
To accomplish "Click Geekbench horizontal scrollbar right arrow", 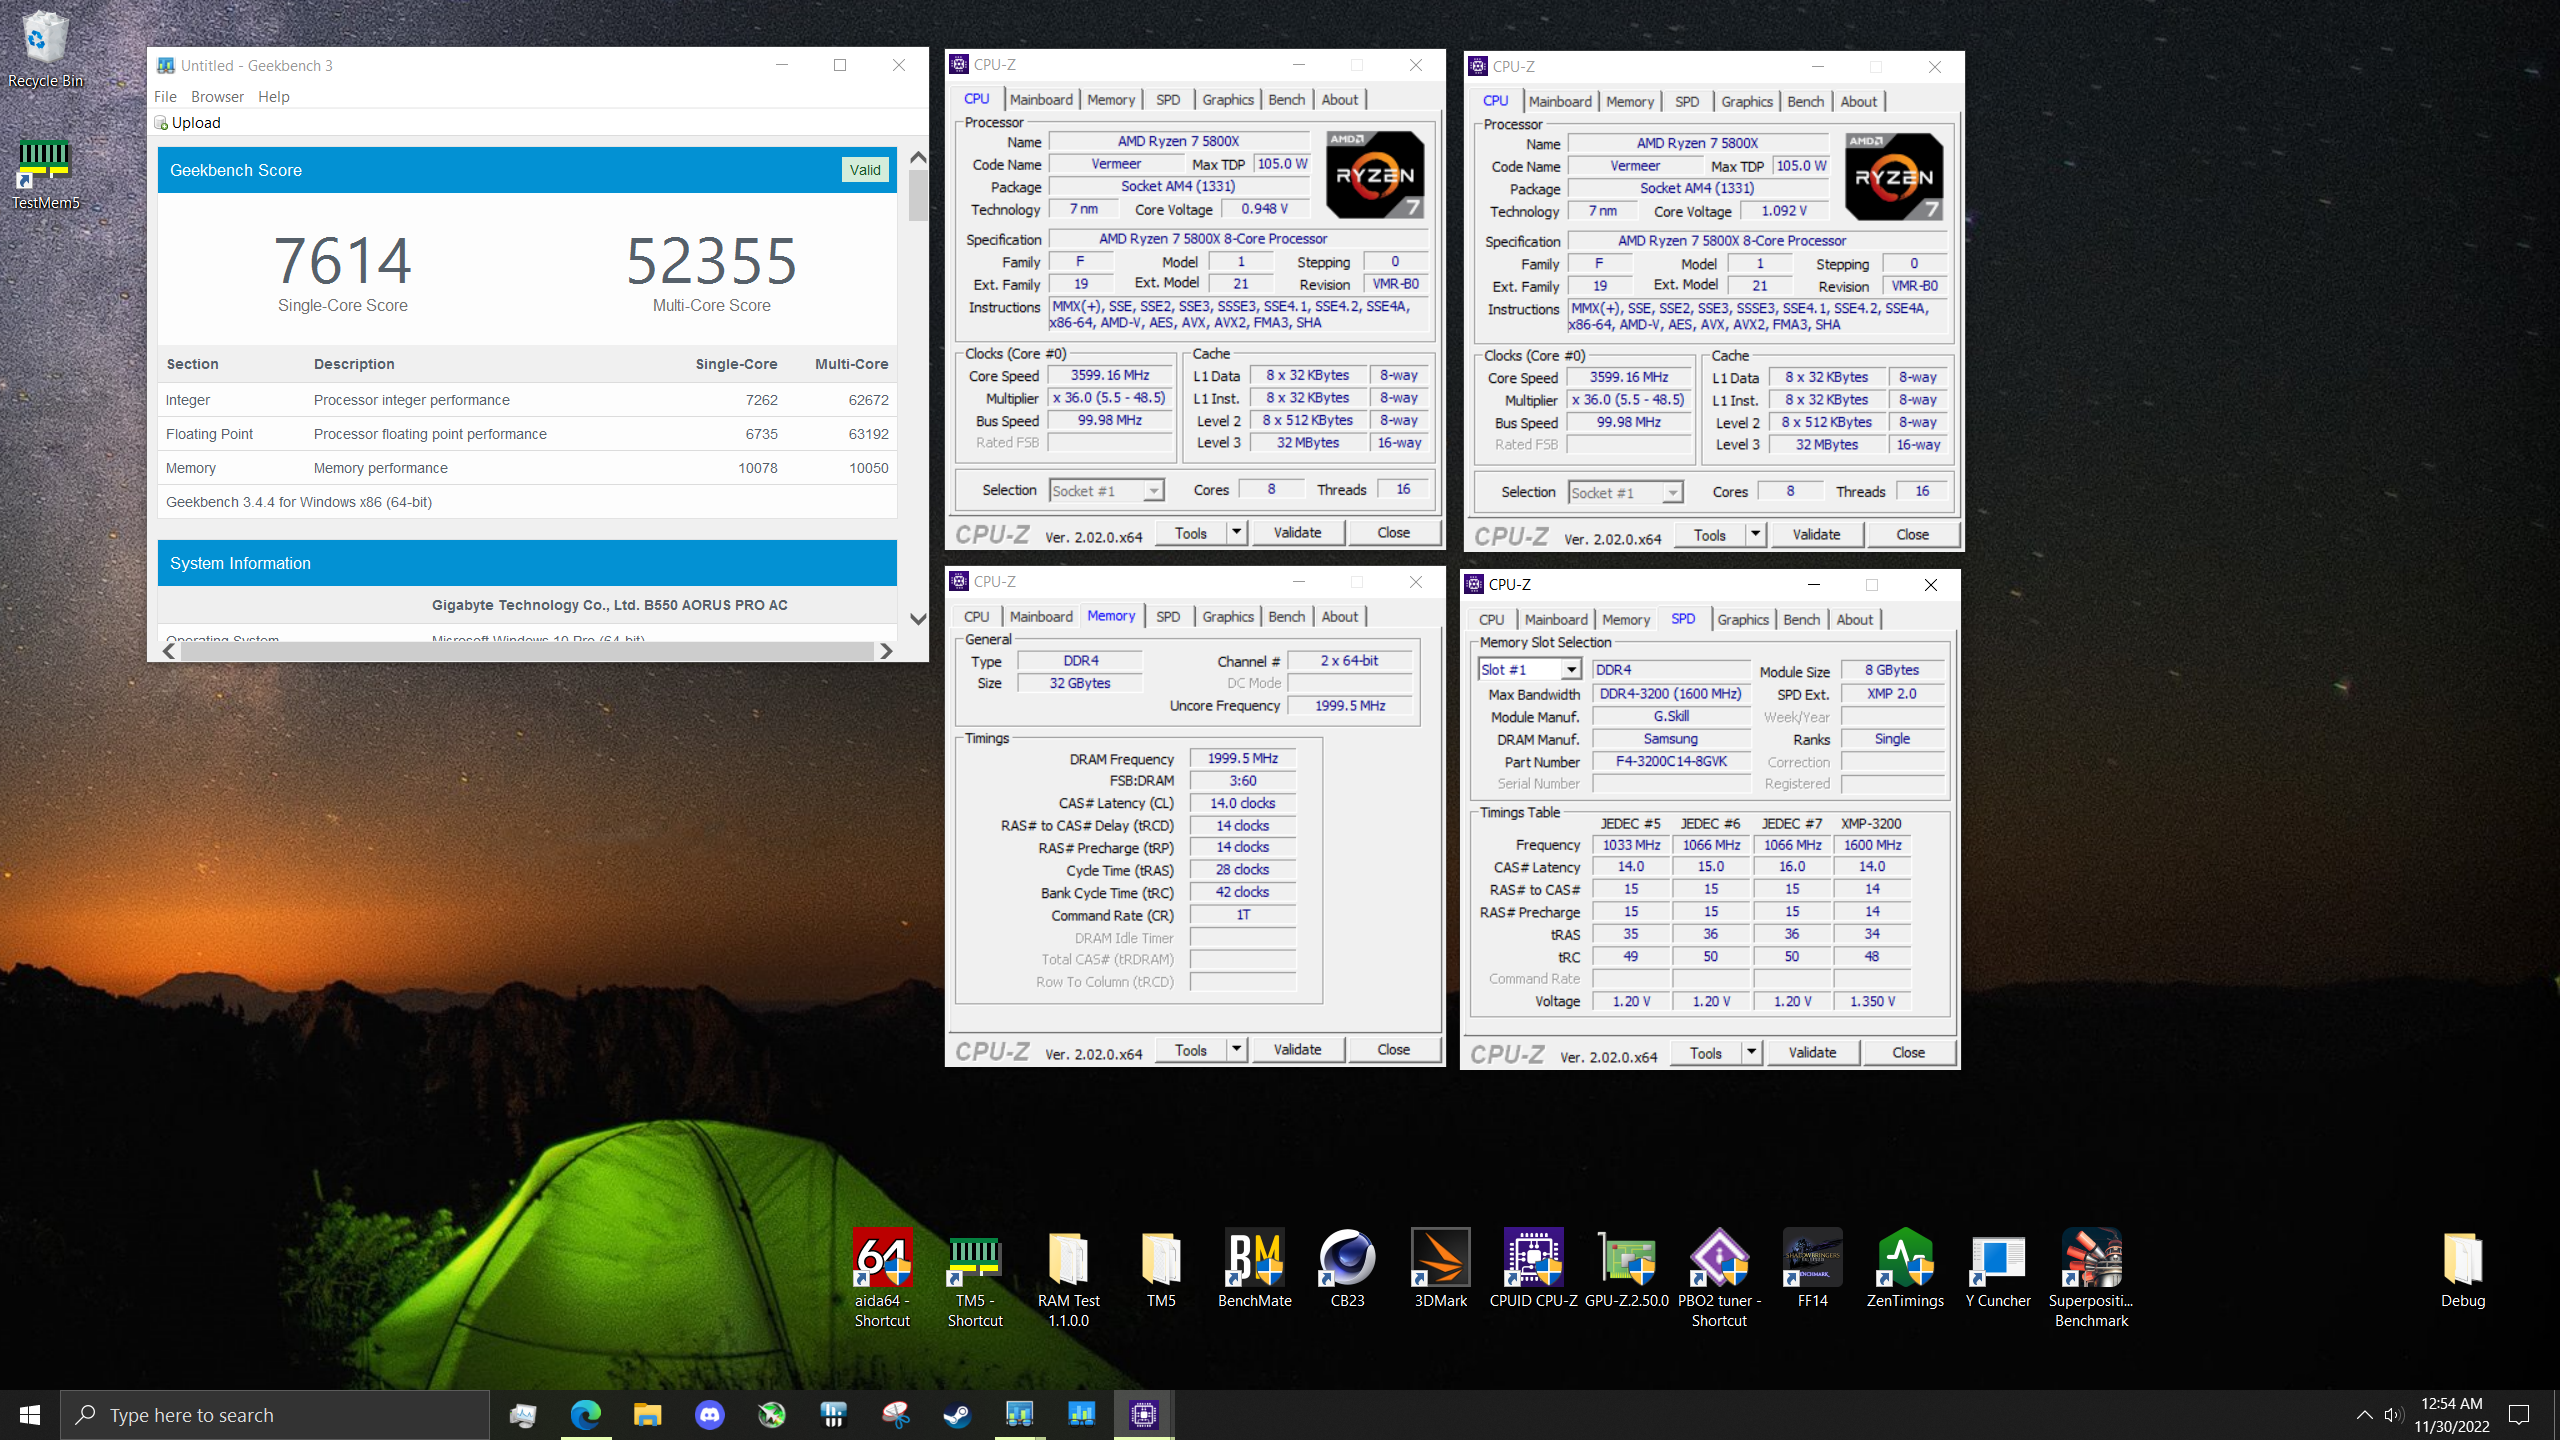I will point(886,651).
